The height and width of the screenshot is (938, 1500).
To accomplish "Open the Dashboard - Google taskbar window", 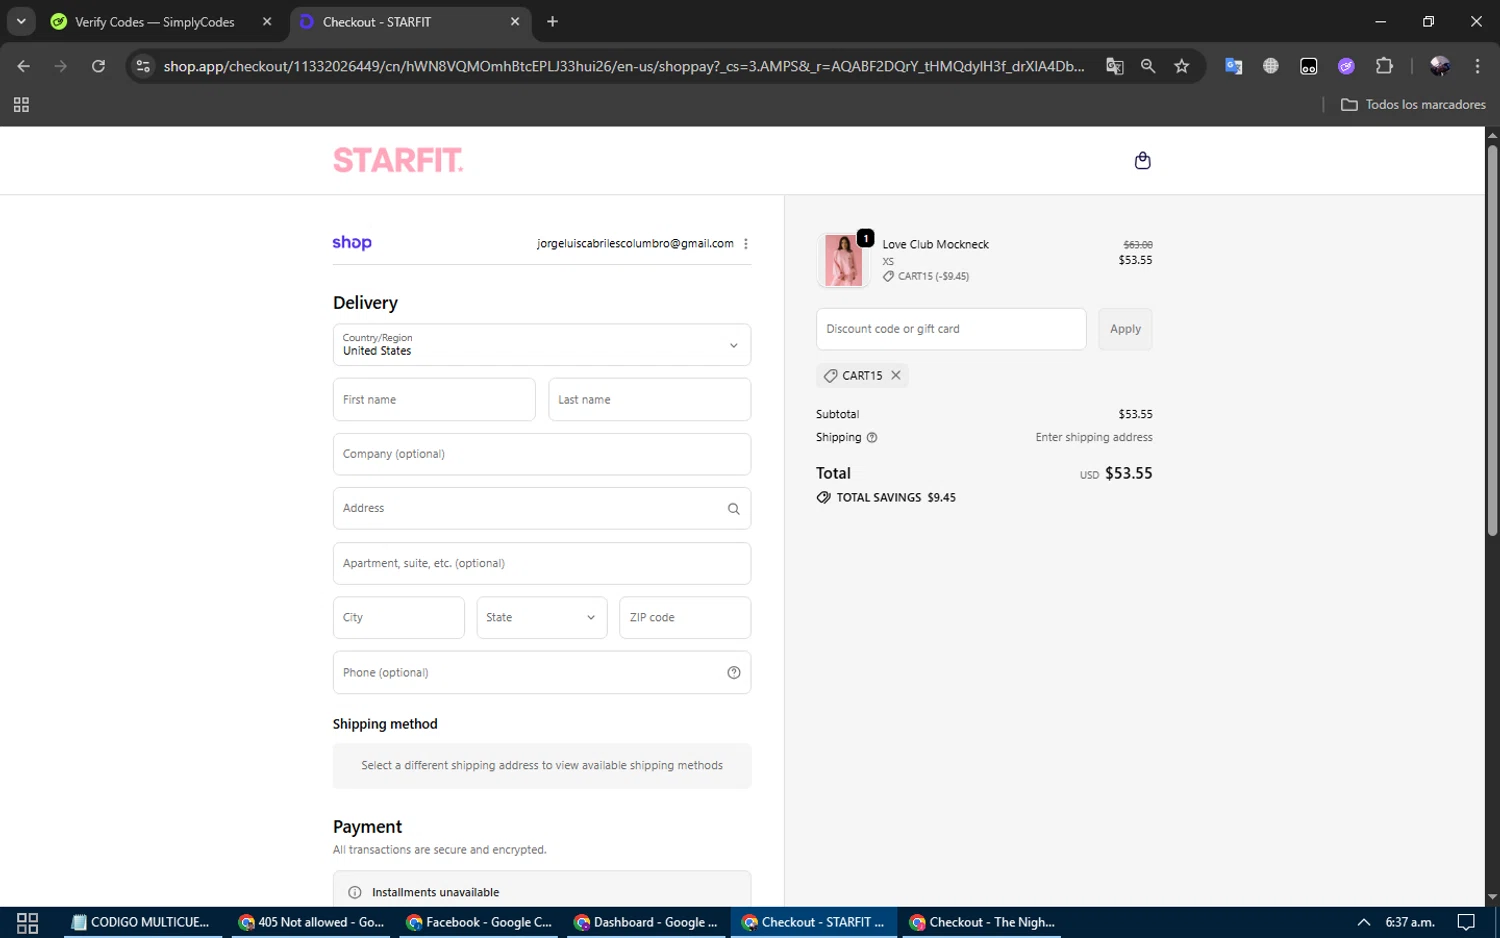I will tap(648, 922).
